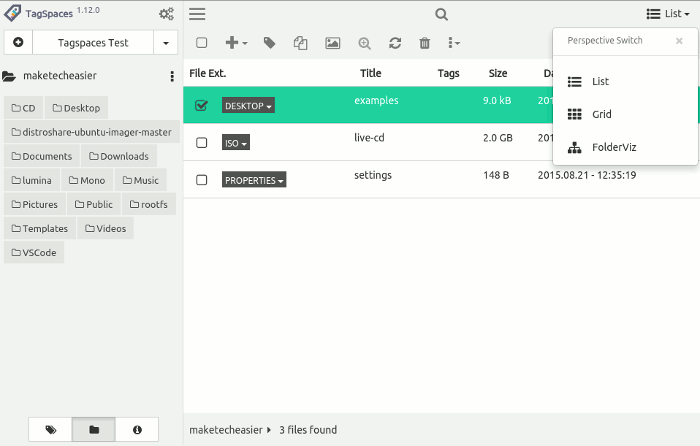The width and height of the screenshot is (700, 446).
Task: Delete selected files with trash icon
Action: [x=425, y=43]
